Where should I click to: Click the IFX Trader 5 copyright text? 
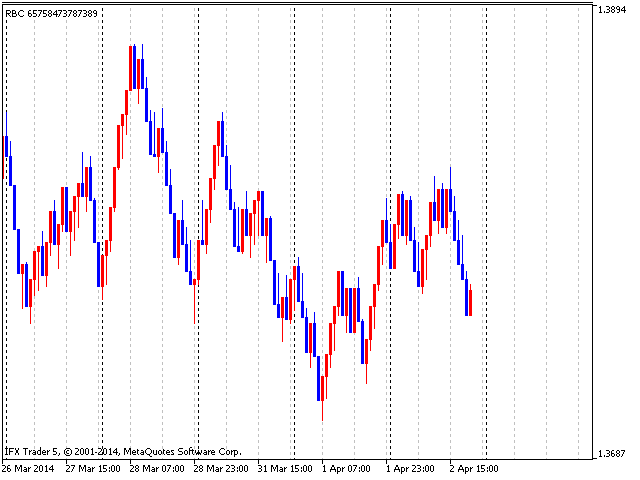click(123, 452)
